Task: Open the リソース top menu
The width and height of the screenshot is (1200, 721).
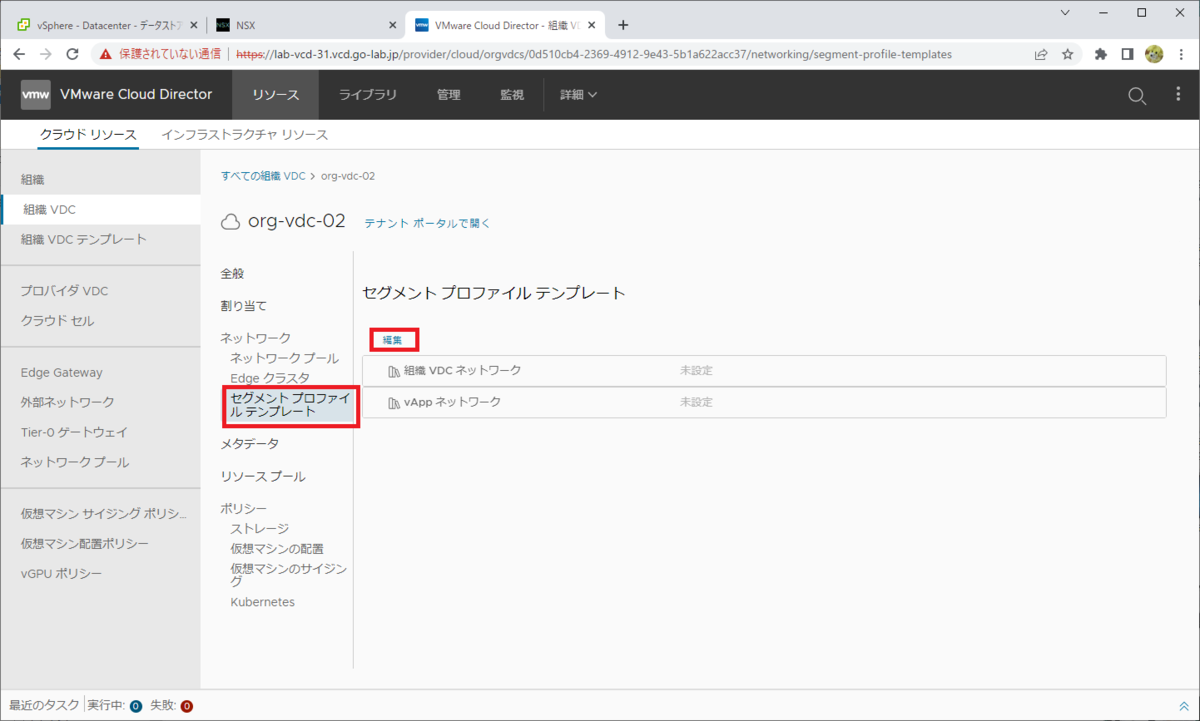Action: [x=276, y=95]
